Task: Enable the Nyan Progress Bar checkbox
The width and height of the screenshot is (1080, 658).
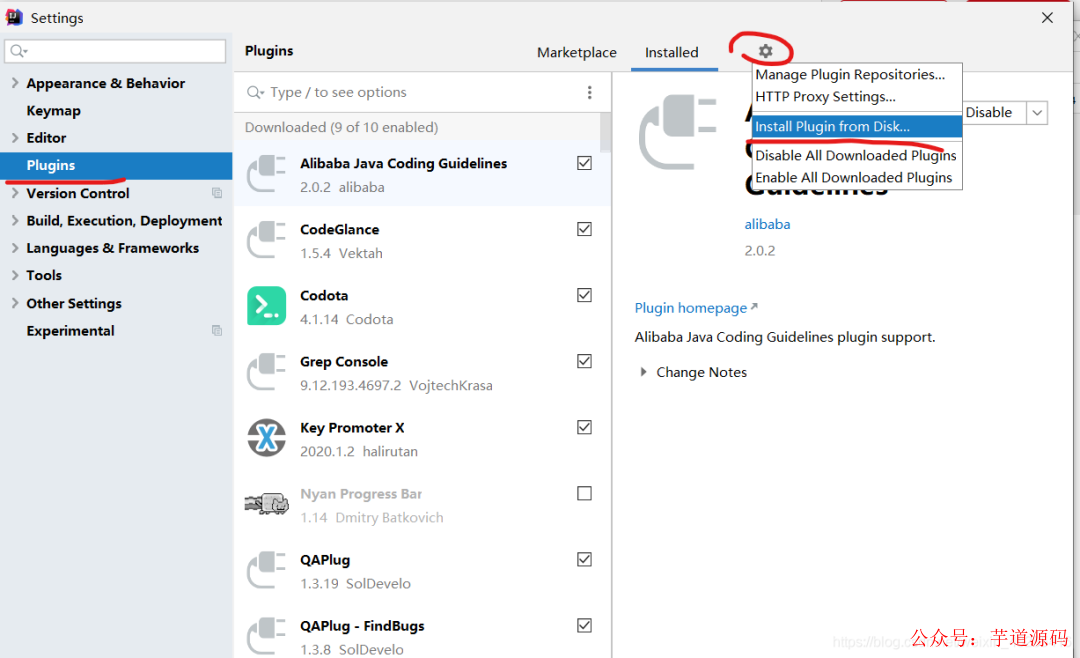Action: (584, 493)
